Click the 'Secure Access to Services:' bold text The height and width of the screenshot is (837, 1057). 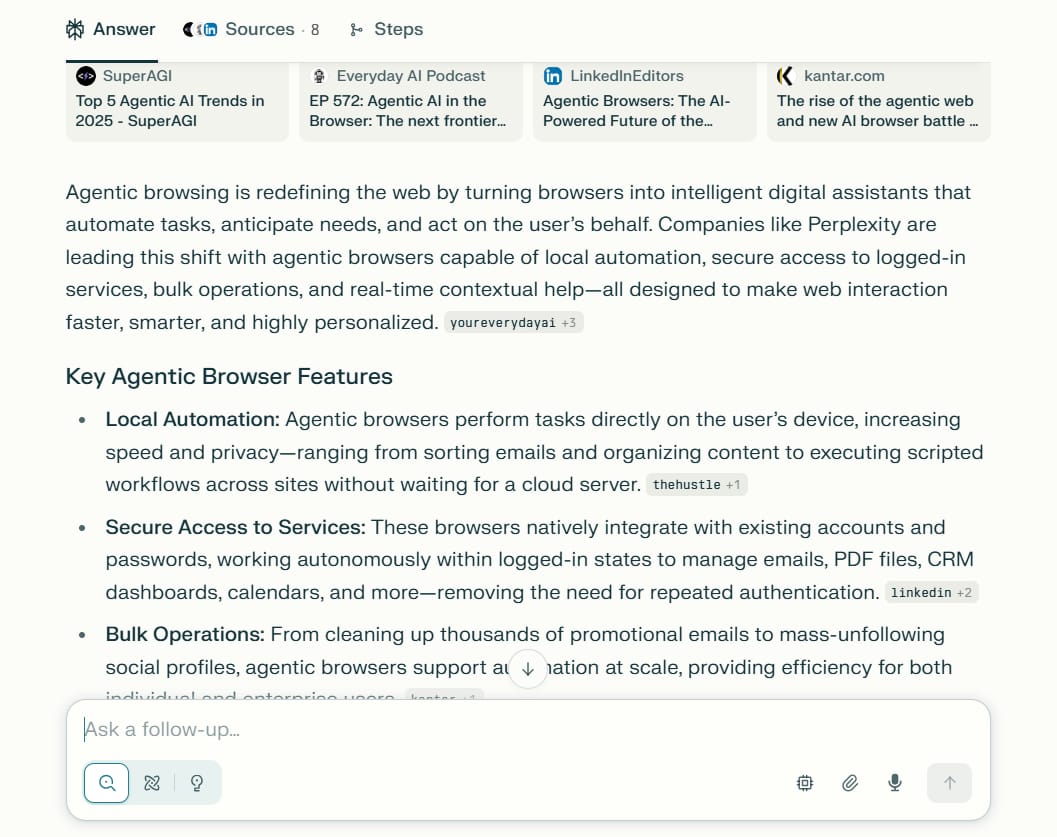[x=235, y=528]
